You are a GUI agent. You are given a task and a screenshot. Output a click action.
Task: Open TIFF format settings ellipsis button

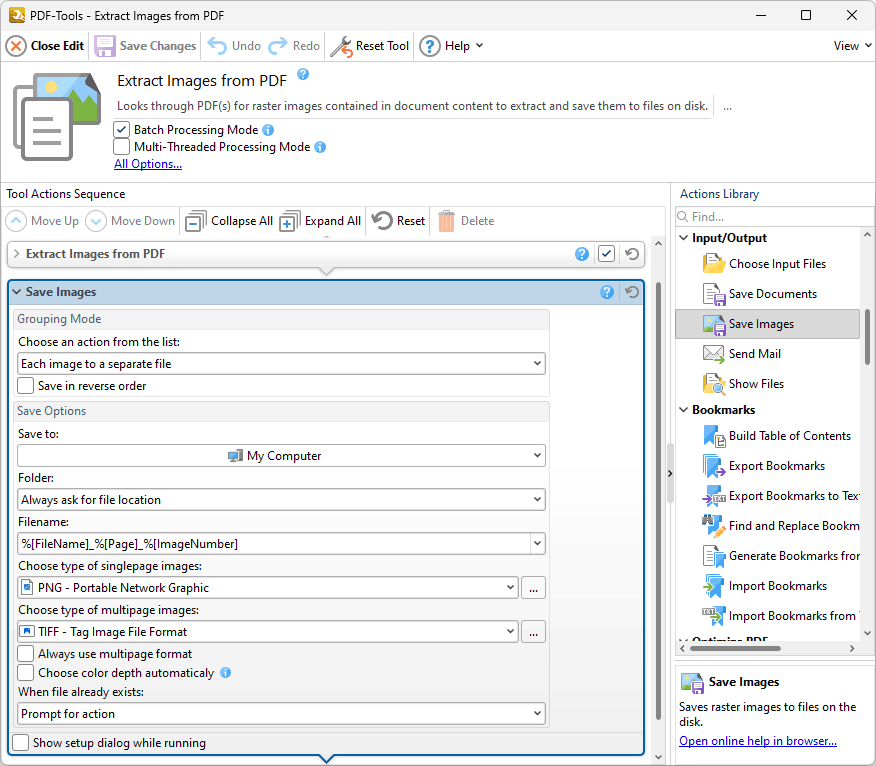coord(534,632)
